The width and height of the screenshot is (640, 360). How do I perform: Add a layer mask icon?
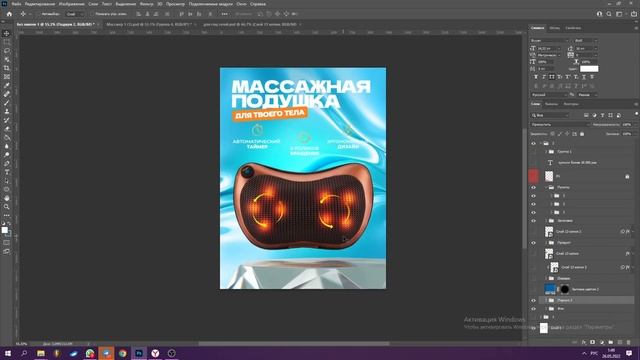(x=593, y=342)
